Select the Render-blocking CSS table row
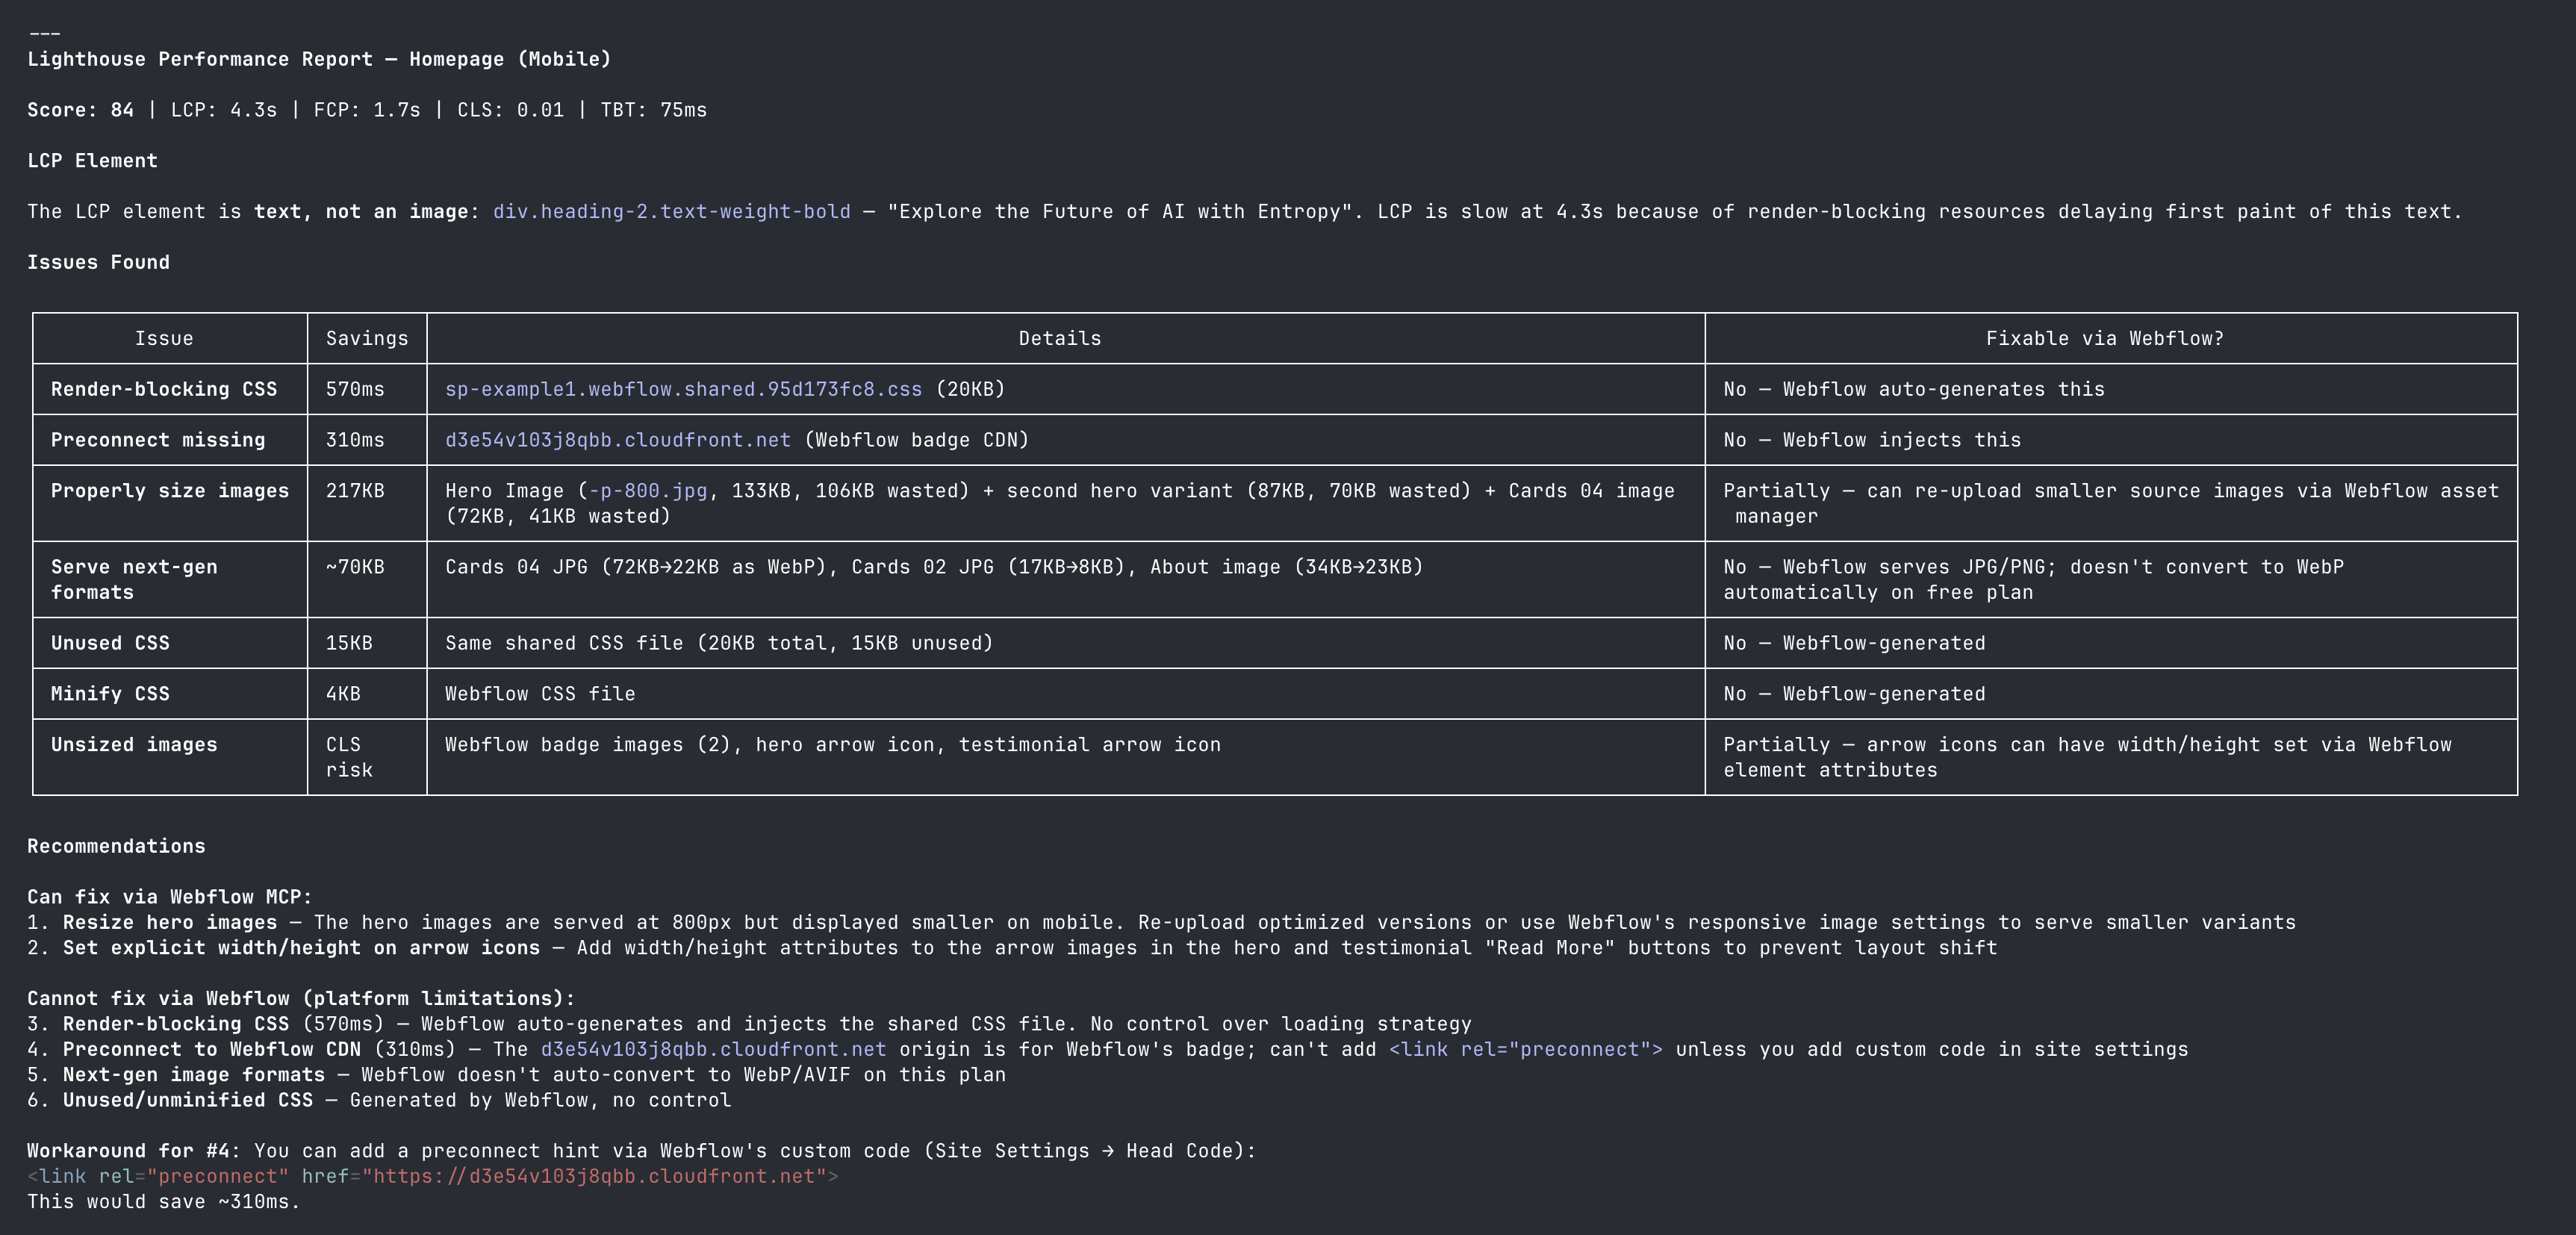This screenshot has height=1235, width=2576. 164,389
